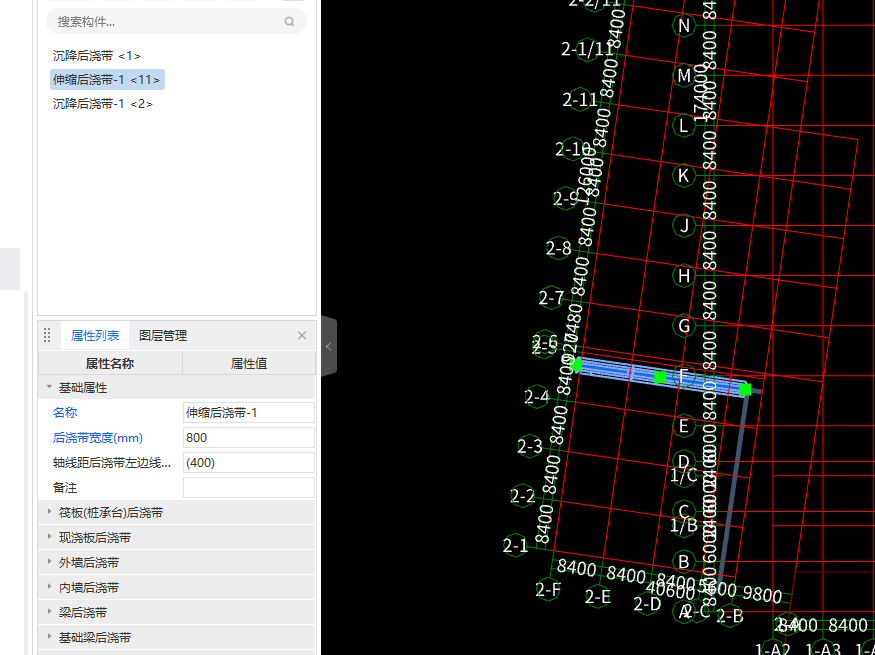
Task: Expand 外墙后浇带 section
Action: pos(49,562)
